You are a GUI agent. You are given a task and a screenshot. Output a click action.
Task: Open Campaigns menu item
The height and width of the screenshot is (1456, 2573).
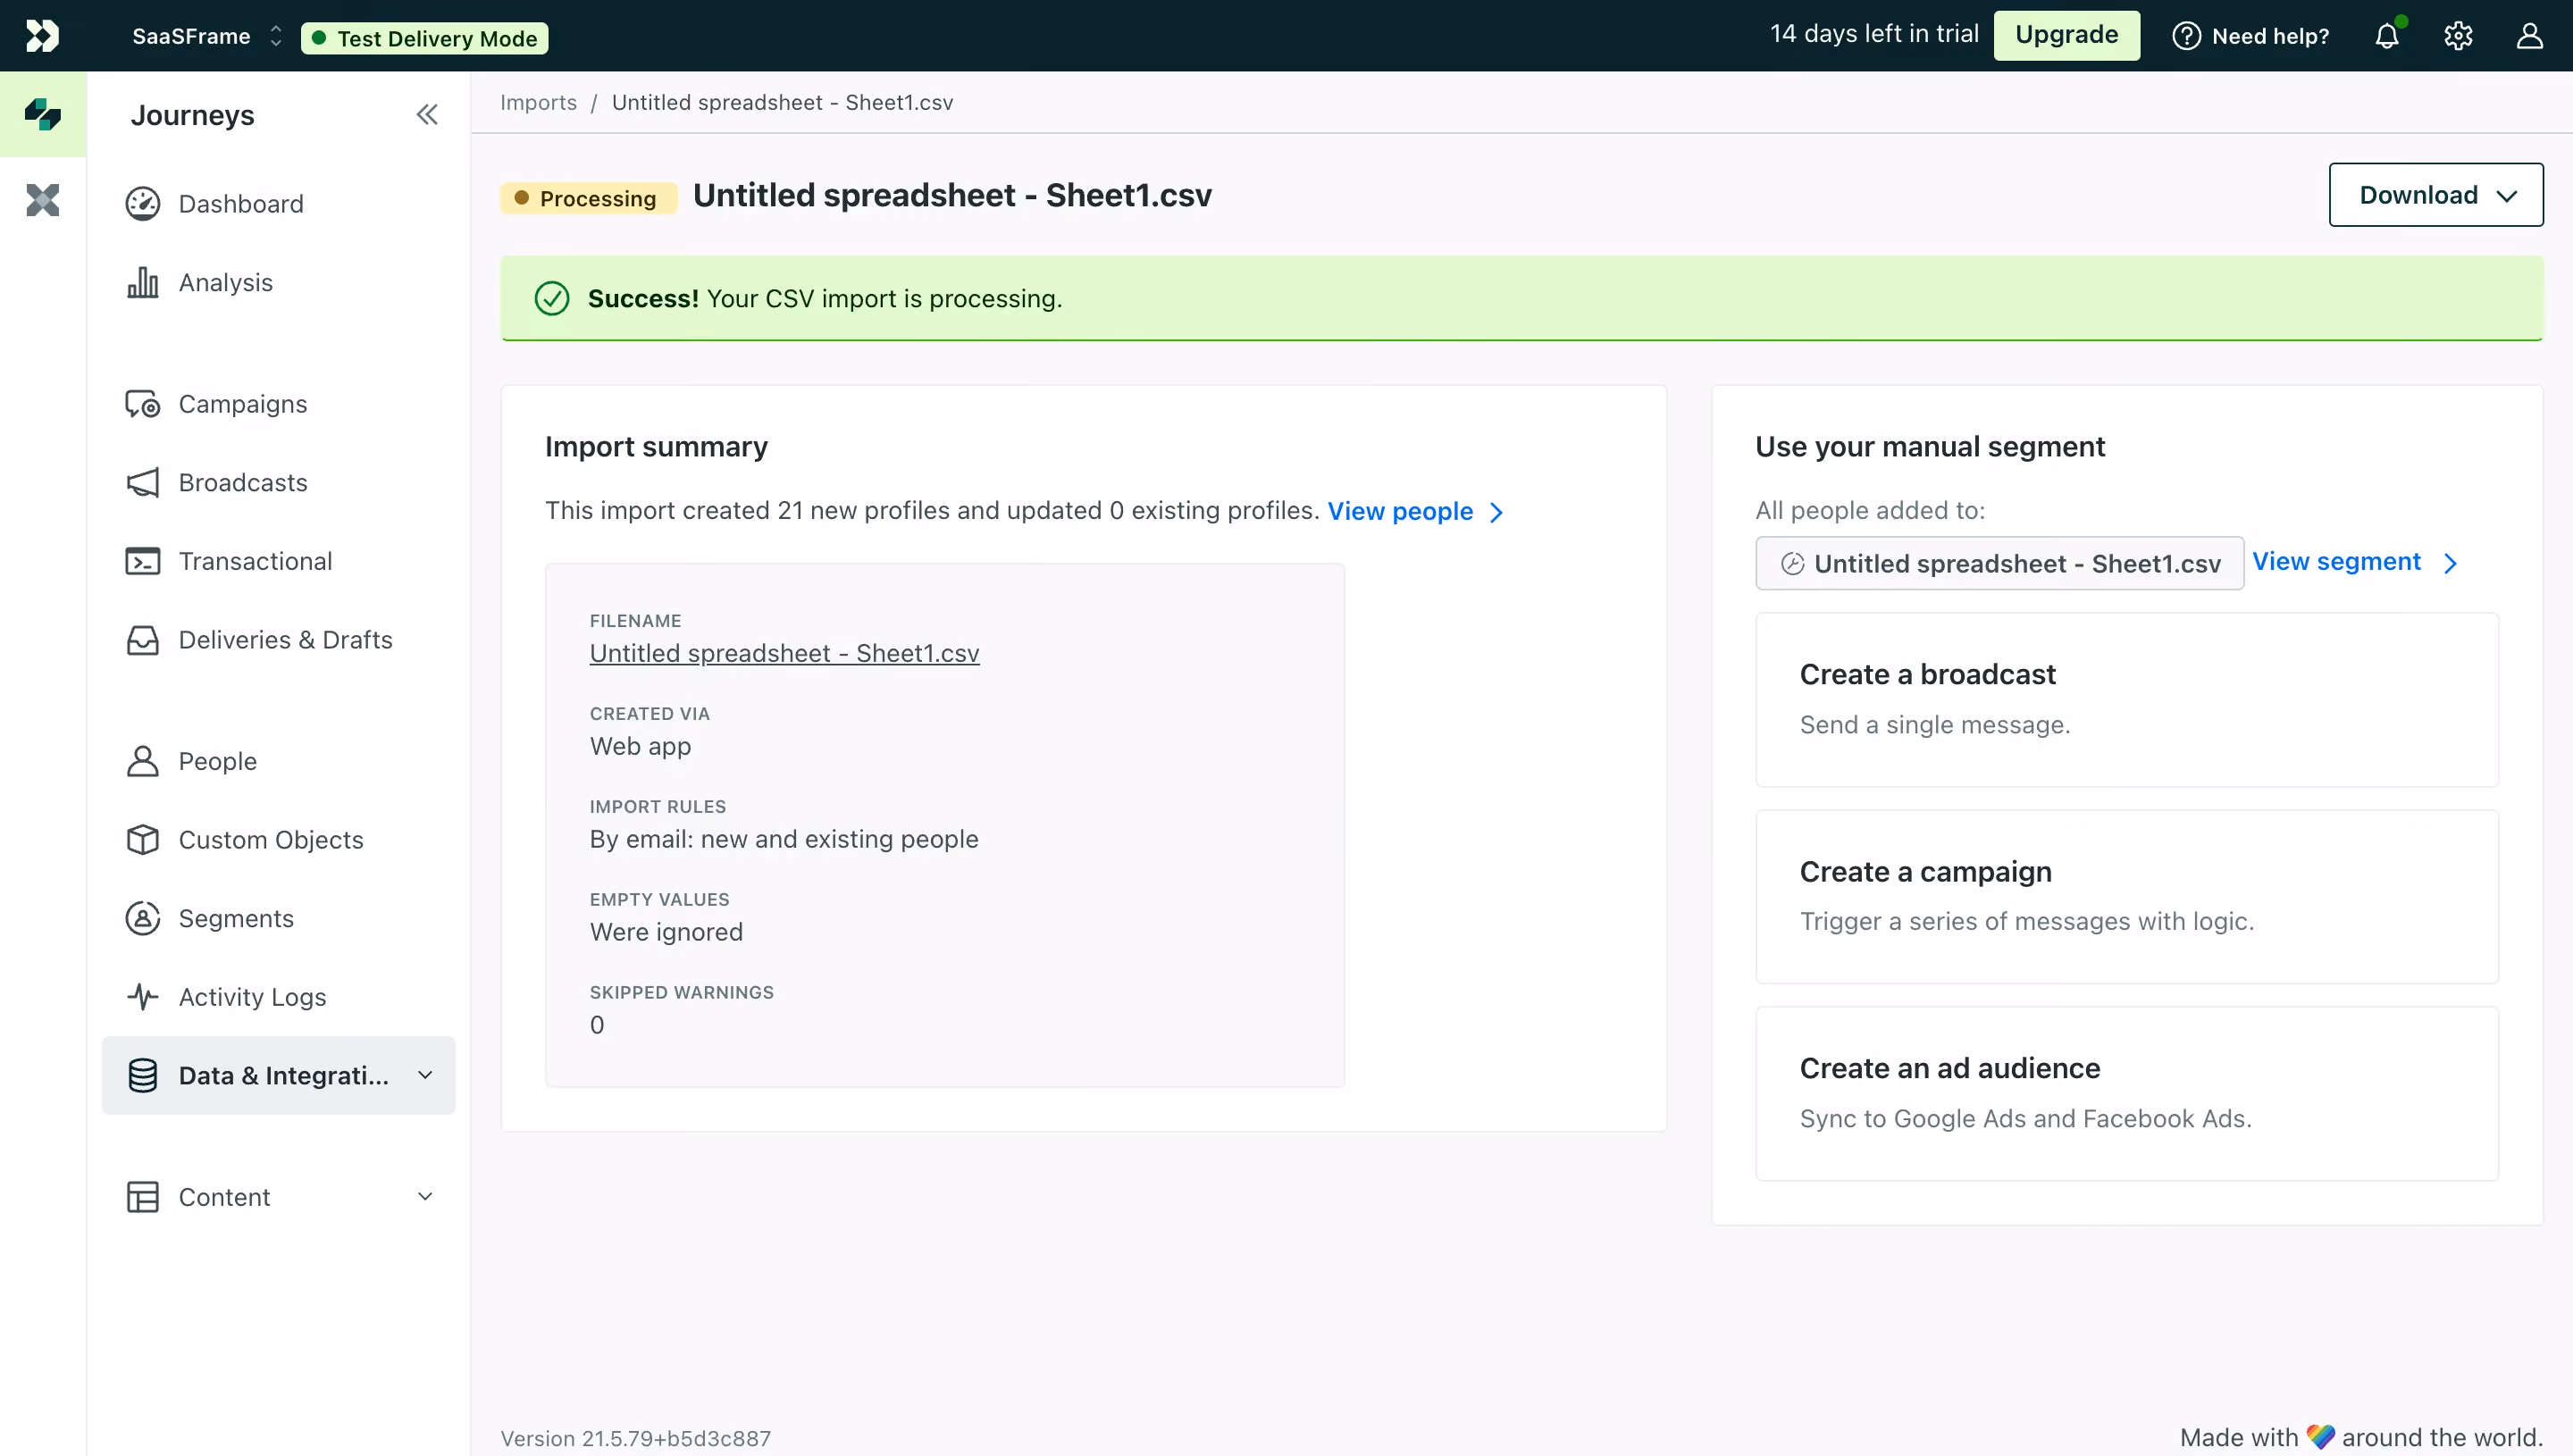[278, 404]
